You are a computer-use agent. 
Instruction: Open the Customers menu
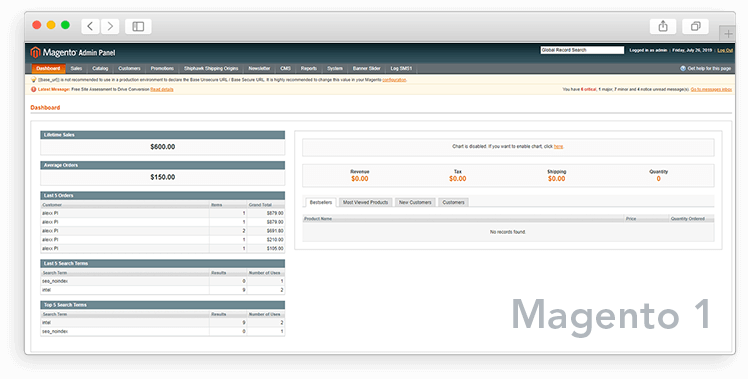coord(129,68)
